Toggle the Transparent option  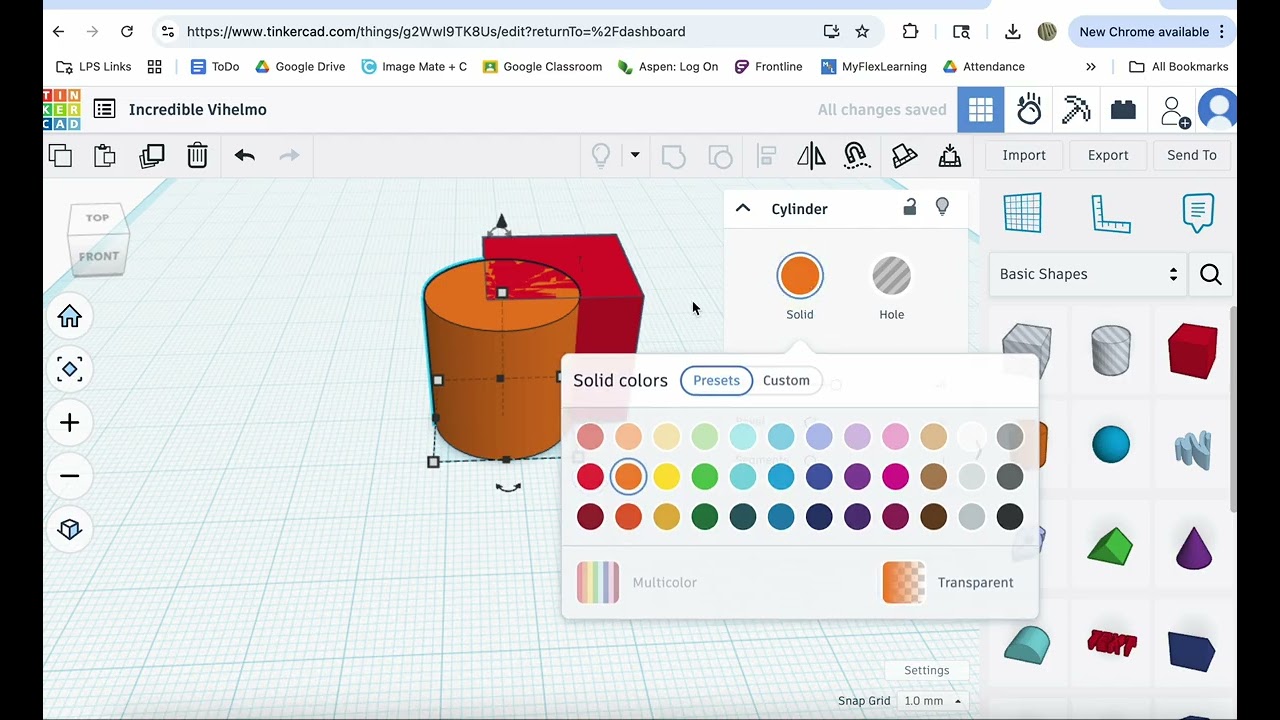click(x=948, y=583)
